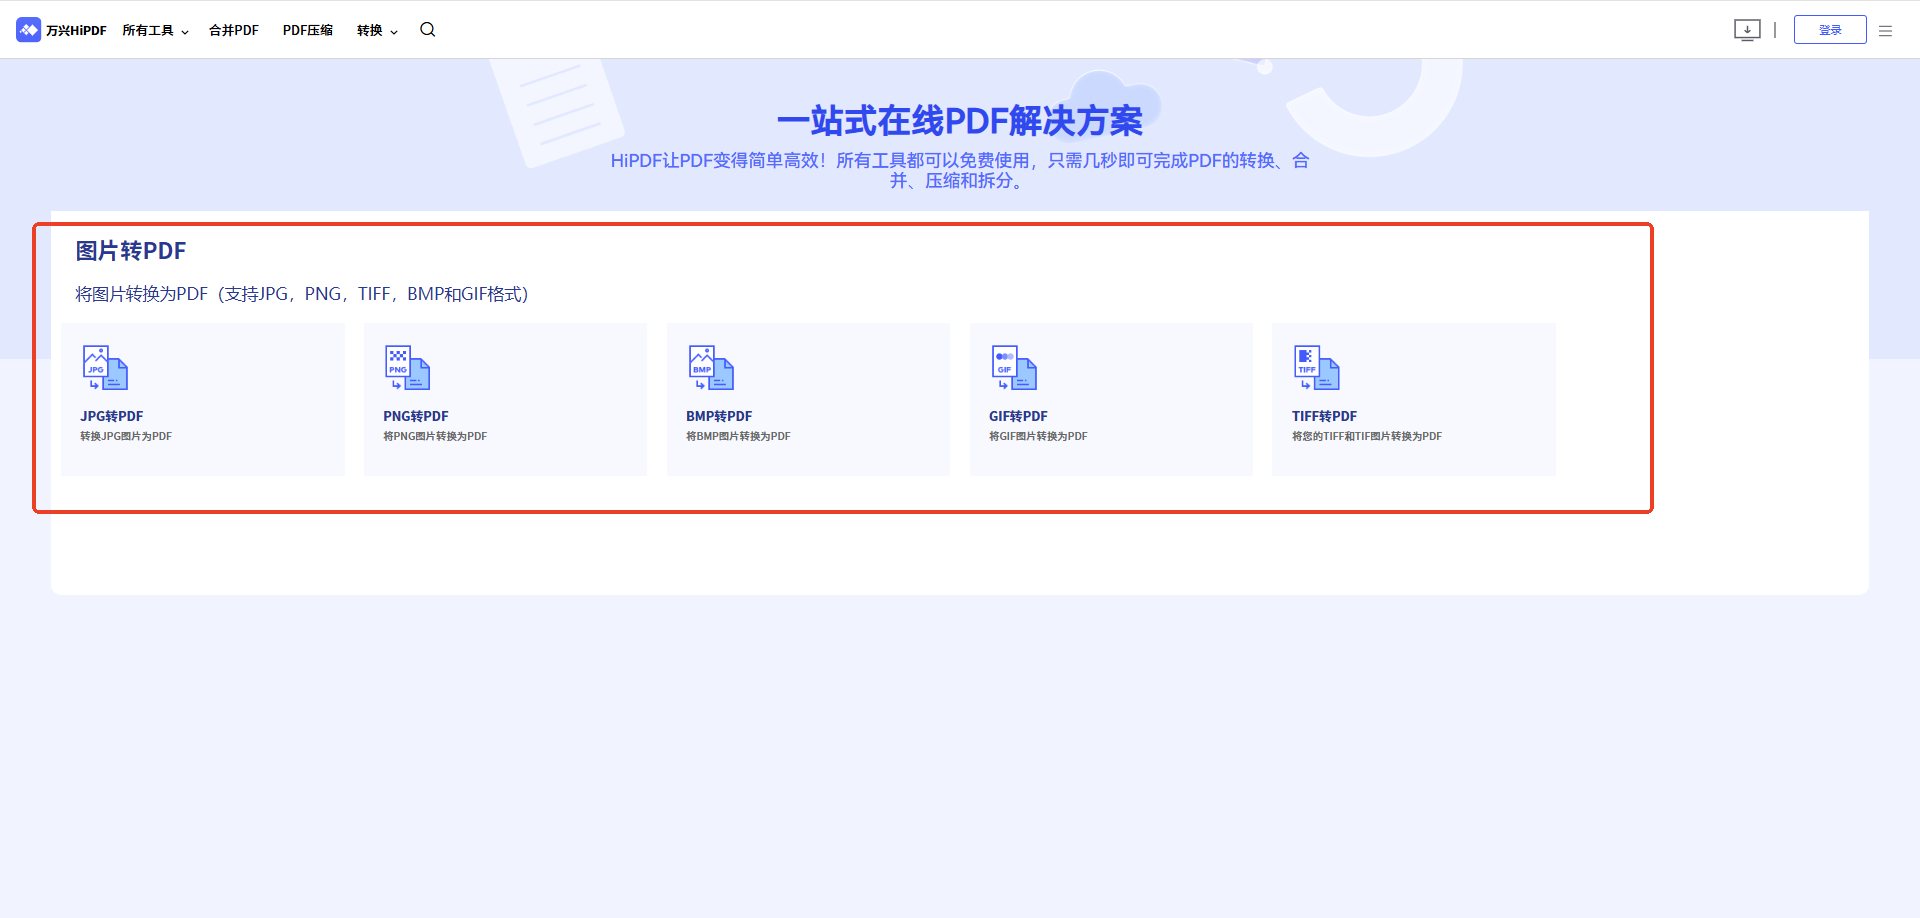This screenshot has width=1920, height=918.
Task: Select the GIF转PDF tool icon
Action: tap(1013, 368)
